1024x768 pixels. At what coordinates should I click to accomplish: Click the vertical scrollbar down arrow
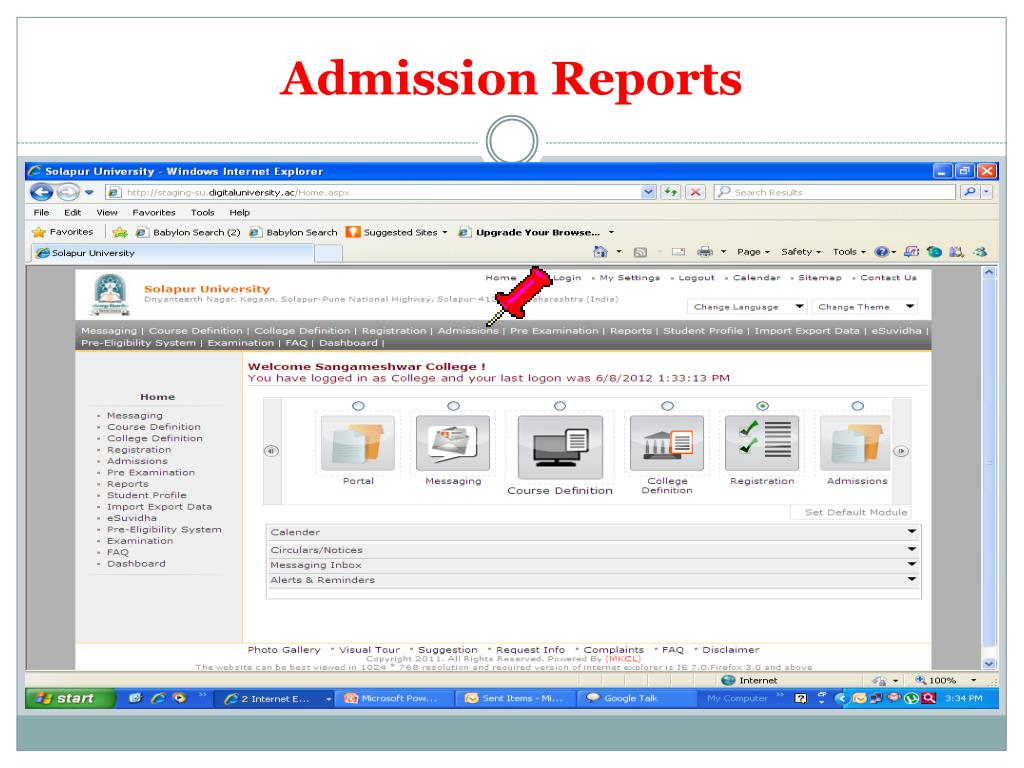click(x=989, y=664)
